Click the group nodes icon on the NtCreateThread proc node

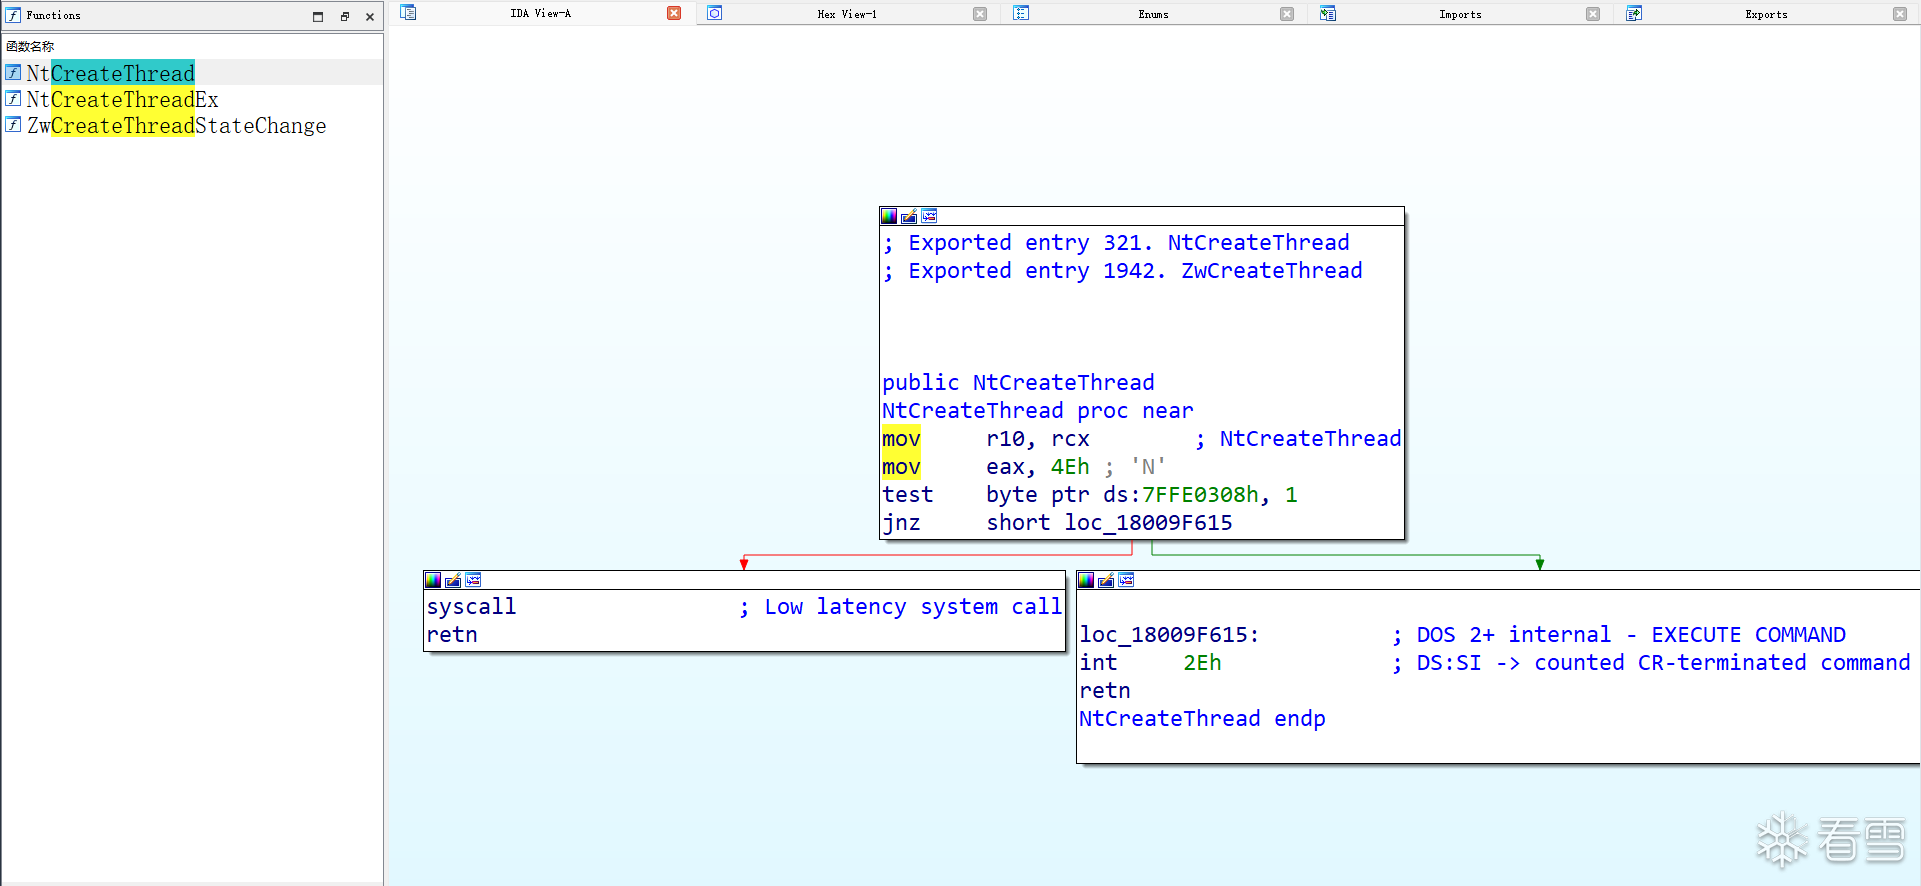coord(929,216)
